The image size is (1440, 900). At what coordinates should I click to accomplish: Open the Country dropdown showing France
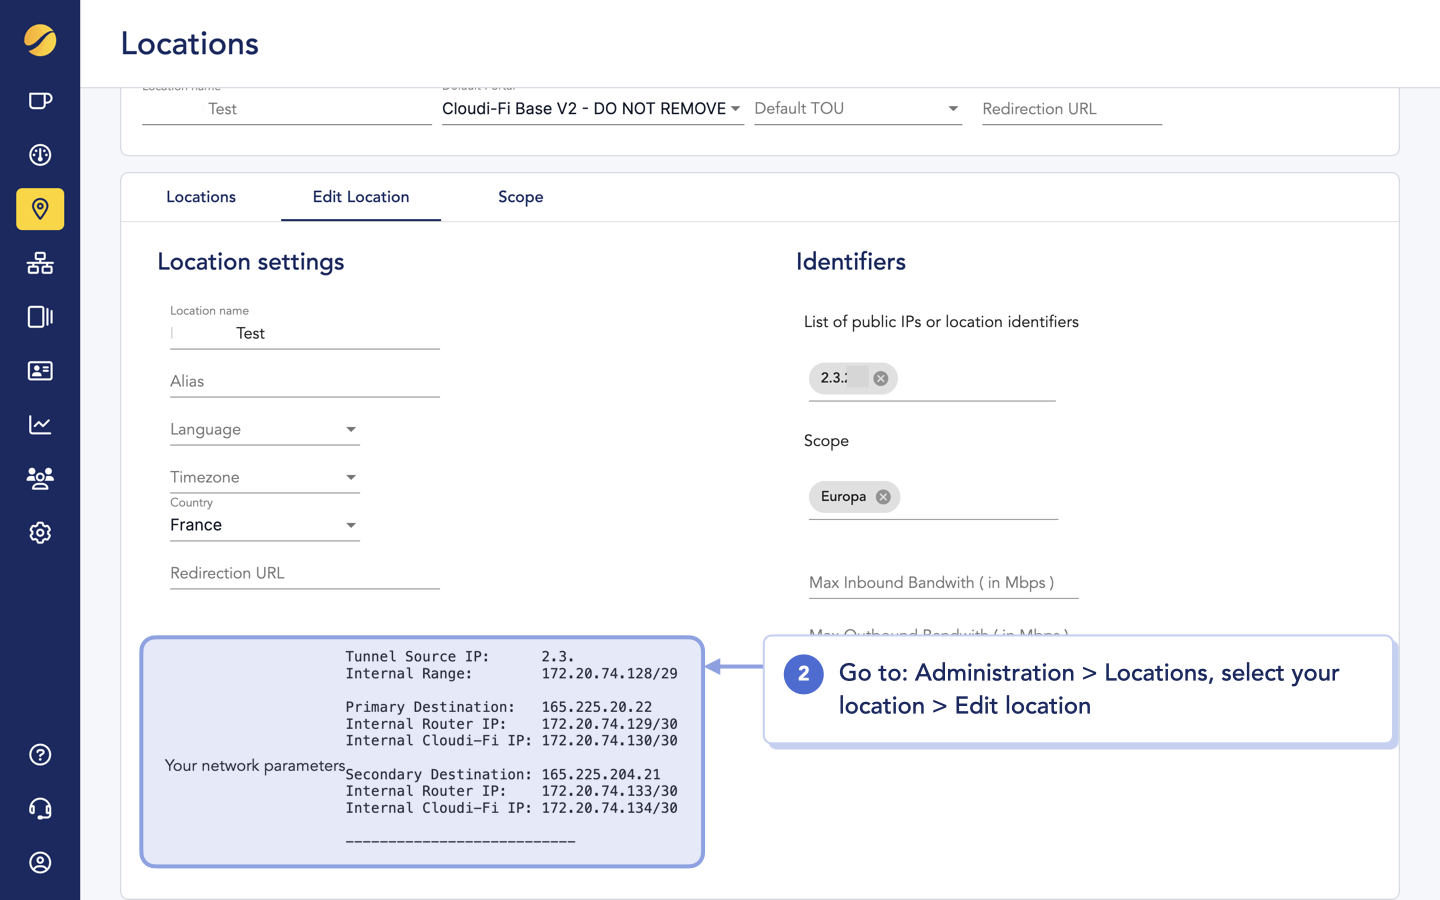tap(265, 525)
